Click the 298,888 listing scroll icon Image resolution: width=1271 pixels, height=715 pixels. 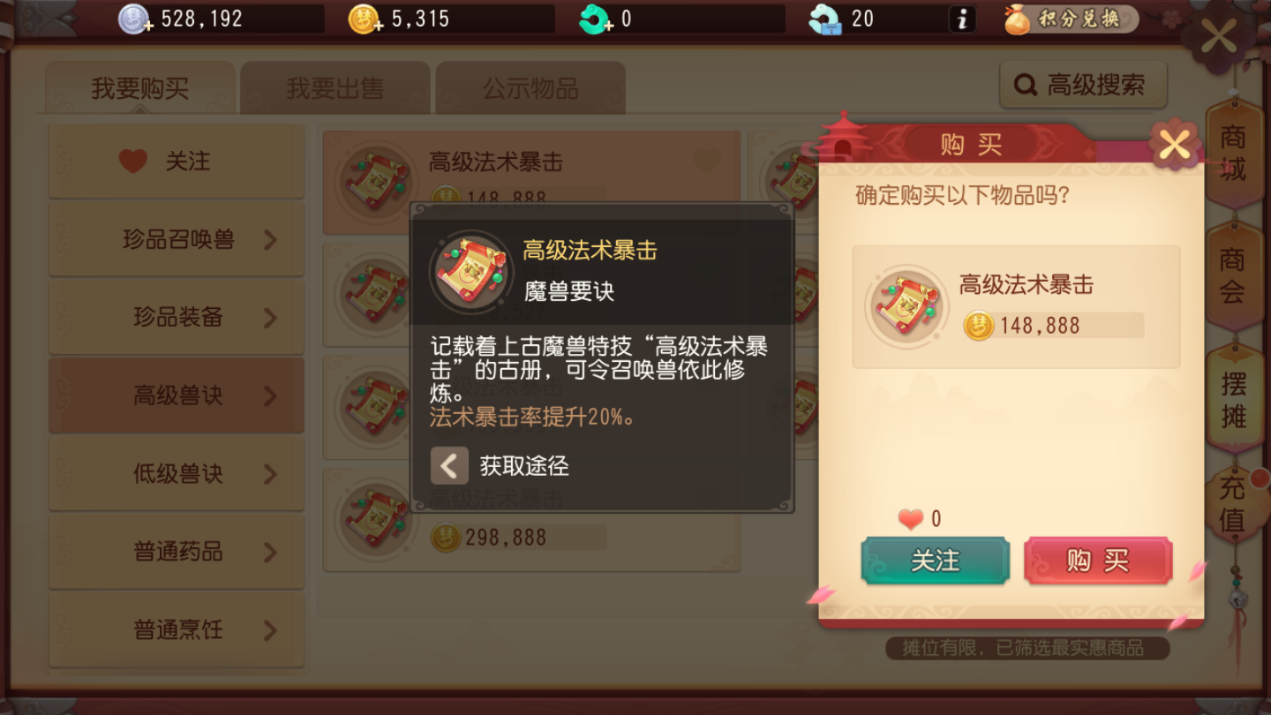coord(376,518)
